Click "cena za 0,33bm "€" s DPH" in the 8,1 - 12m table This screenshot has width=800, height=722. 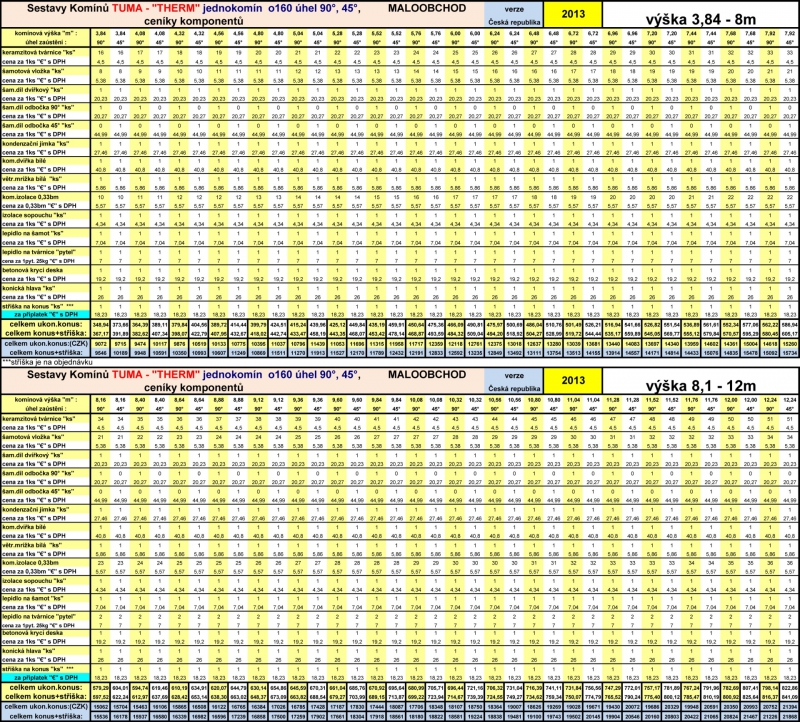pos(39,571)
